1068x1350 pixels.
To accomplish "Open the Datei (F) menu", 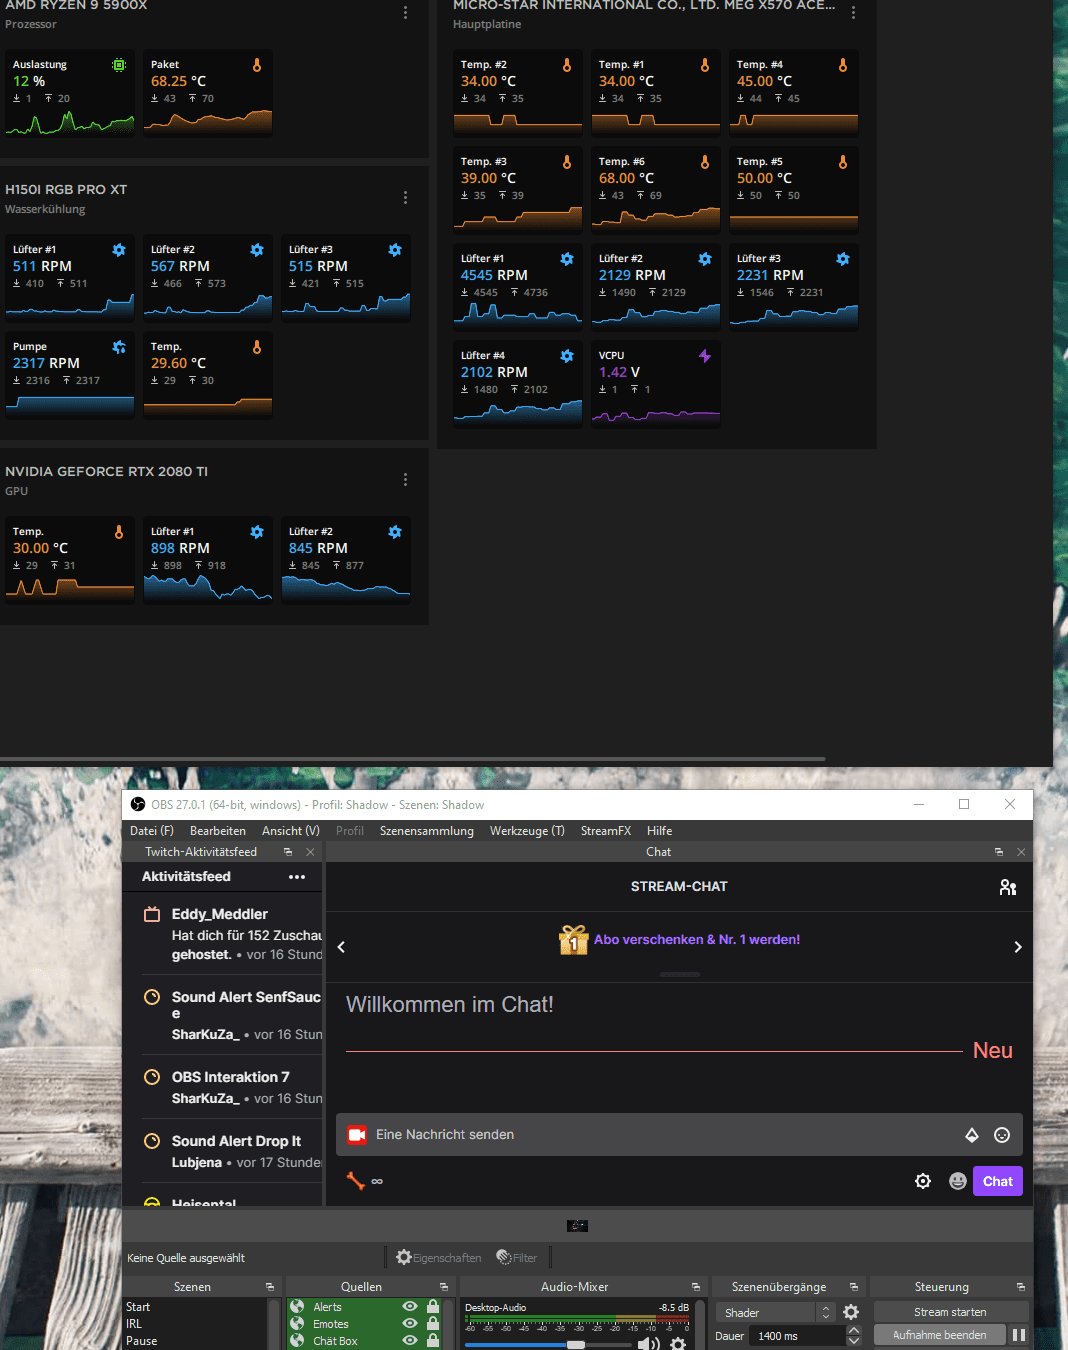I will [152, 831].
